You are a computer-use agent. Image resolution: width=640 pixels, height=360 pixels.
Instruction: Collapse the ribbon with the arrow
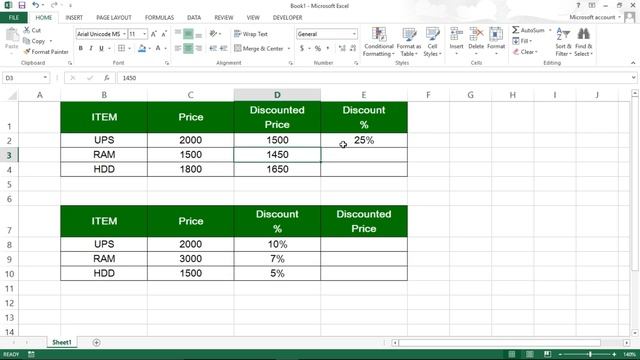[633, 63]
